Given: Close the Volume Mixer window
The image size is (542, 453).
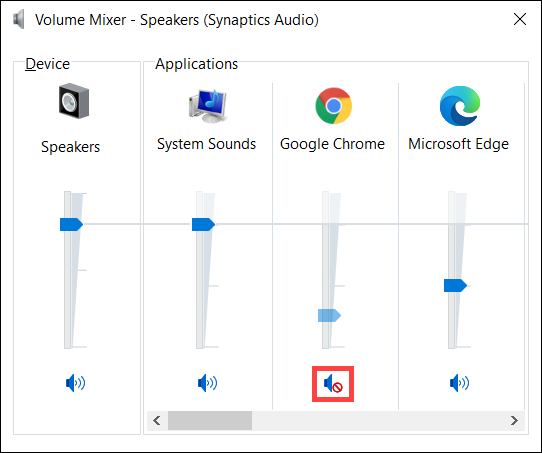Looking at the screenshot, I should click(520, 19).
